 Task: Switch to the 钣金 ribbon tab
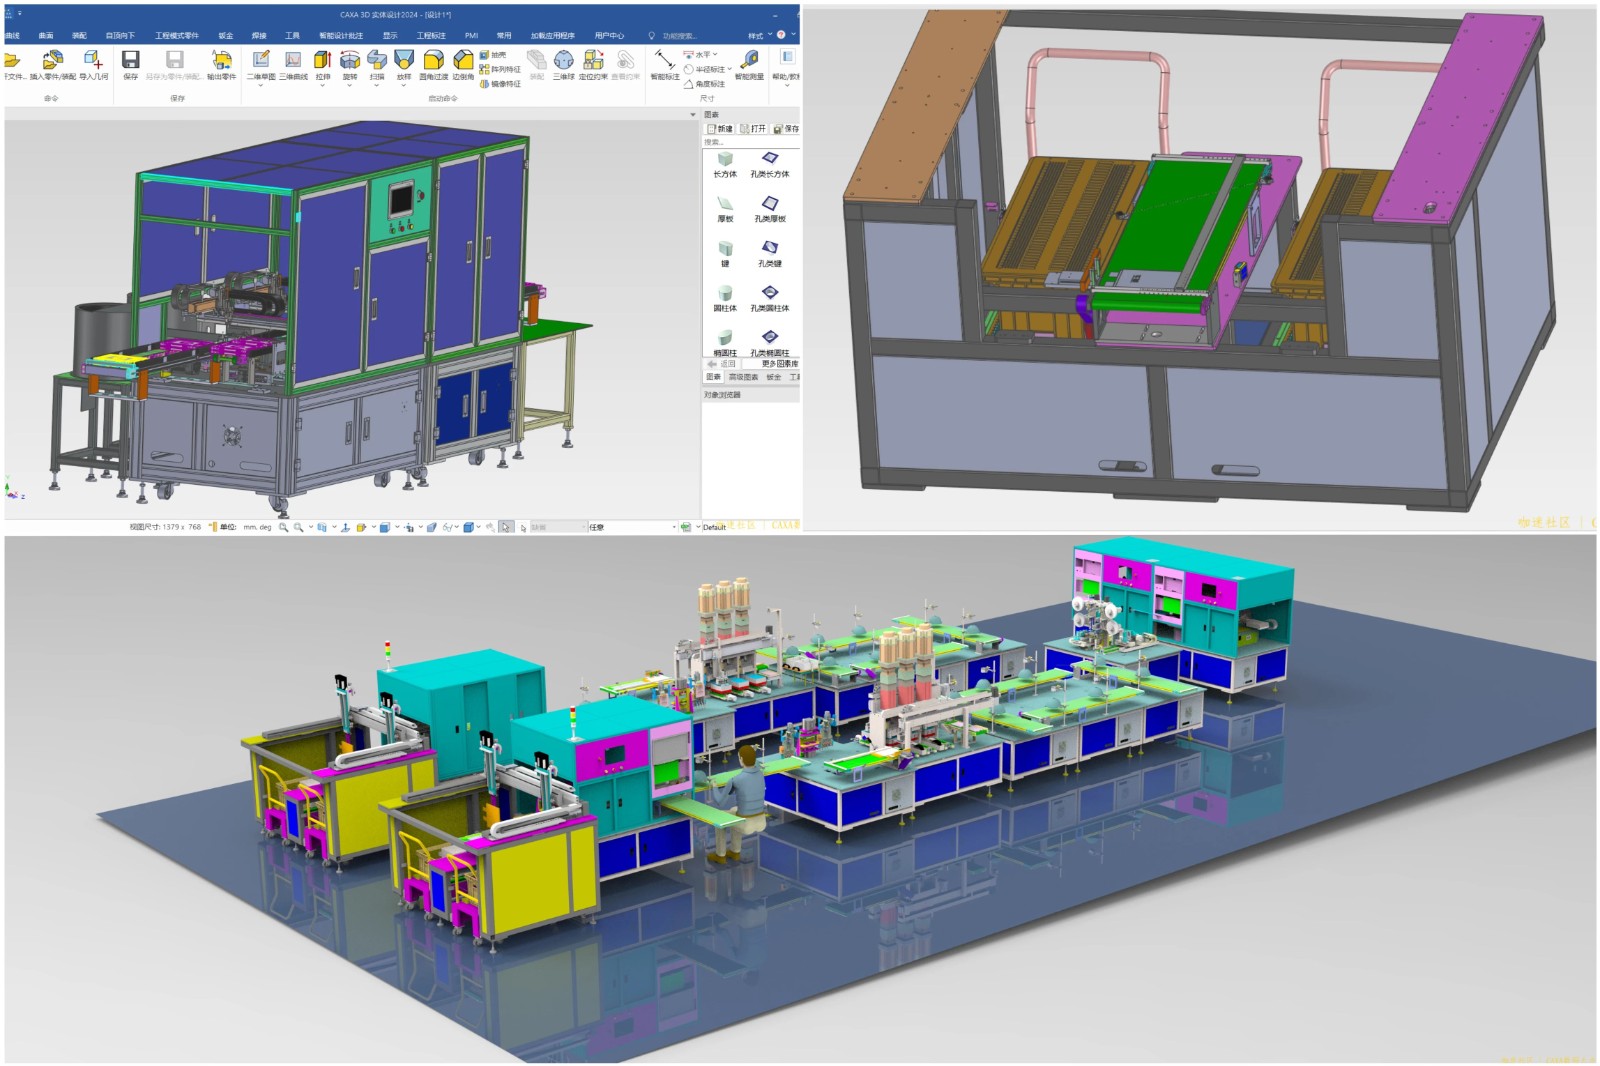pos(225,35)
